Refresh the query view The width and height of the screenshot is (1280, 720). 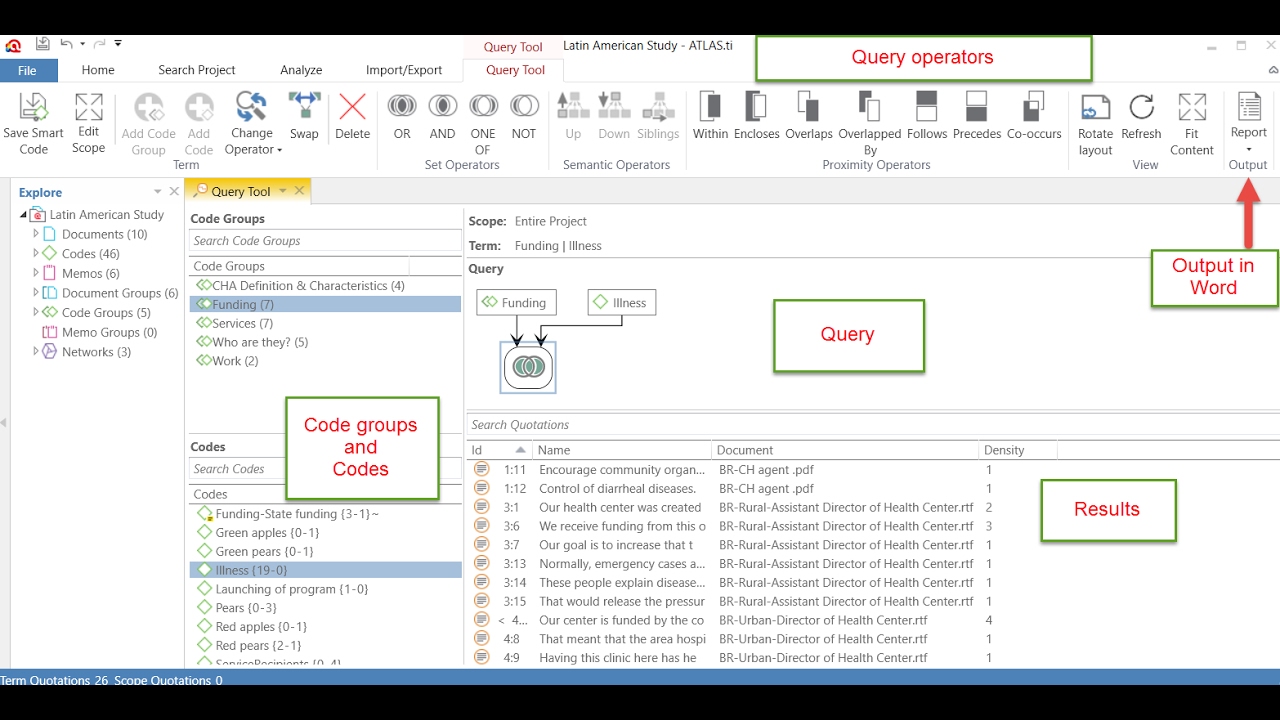tap(1141, 116)
